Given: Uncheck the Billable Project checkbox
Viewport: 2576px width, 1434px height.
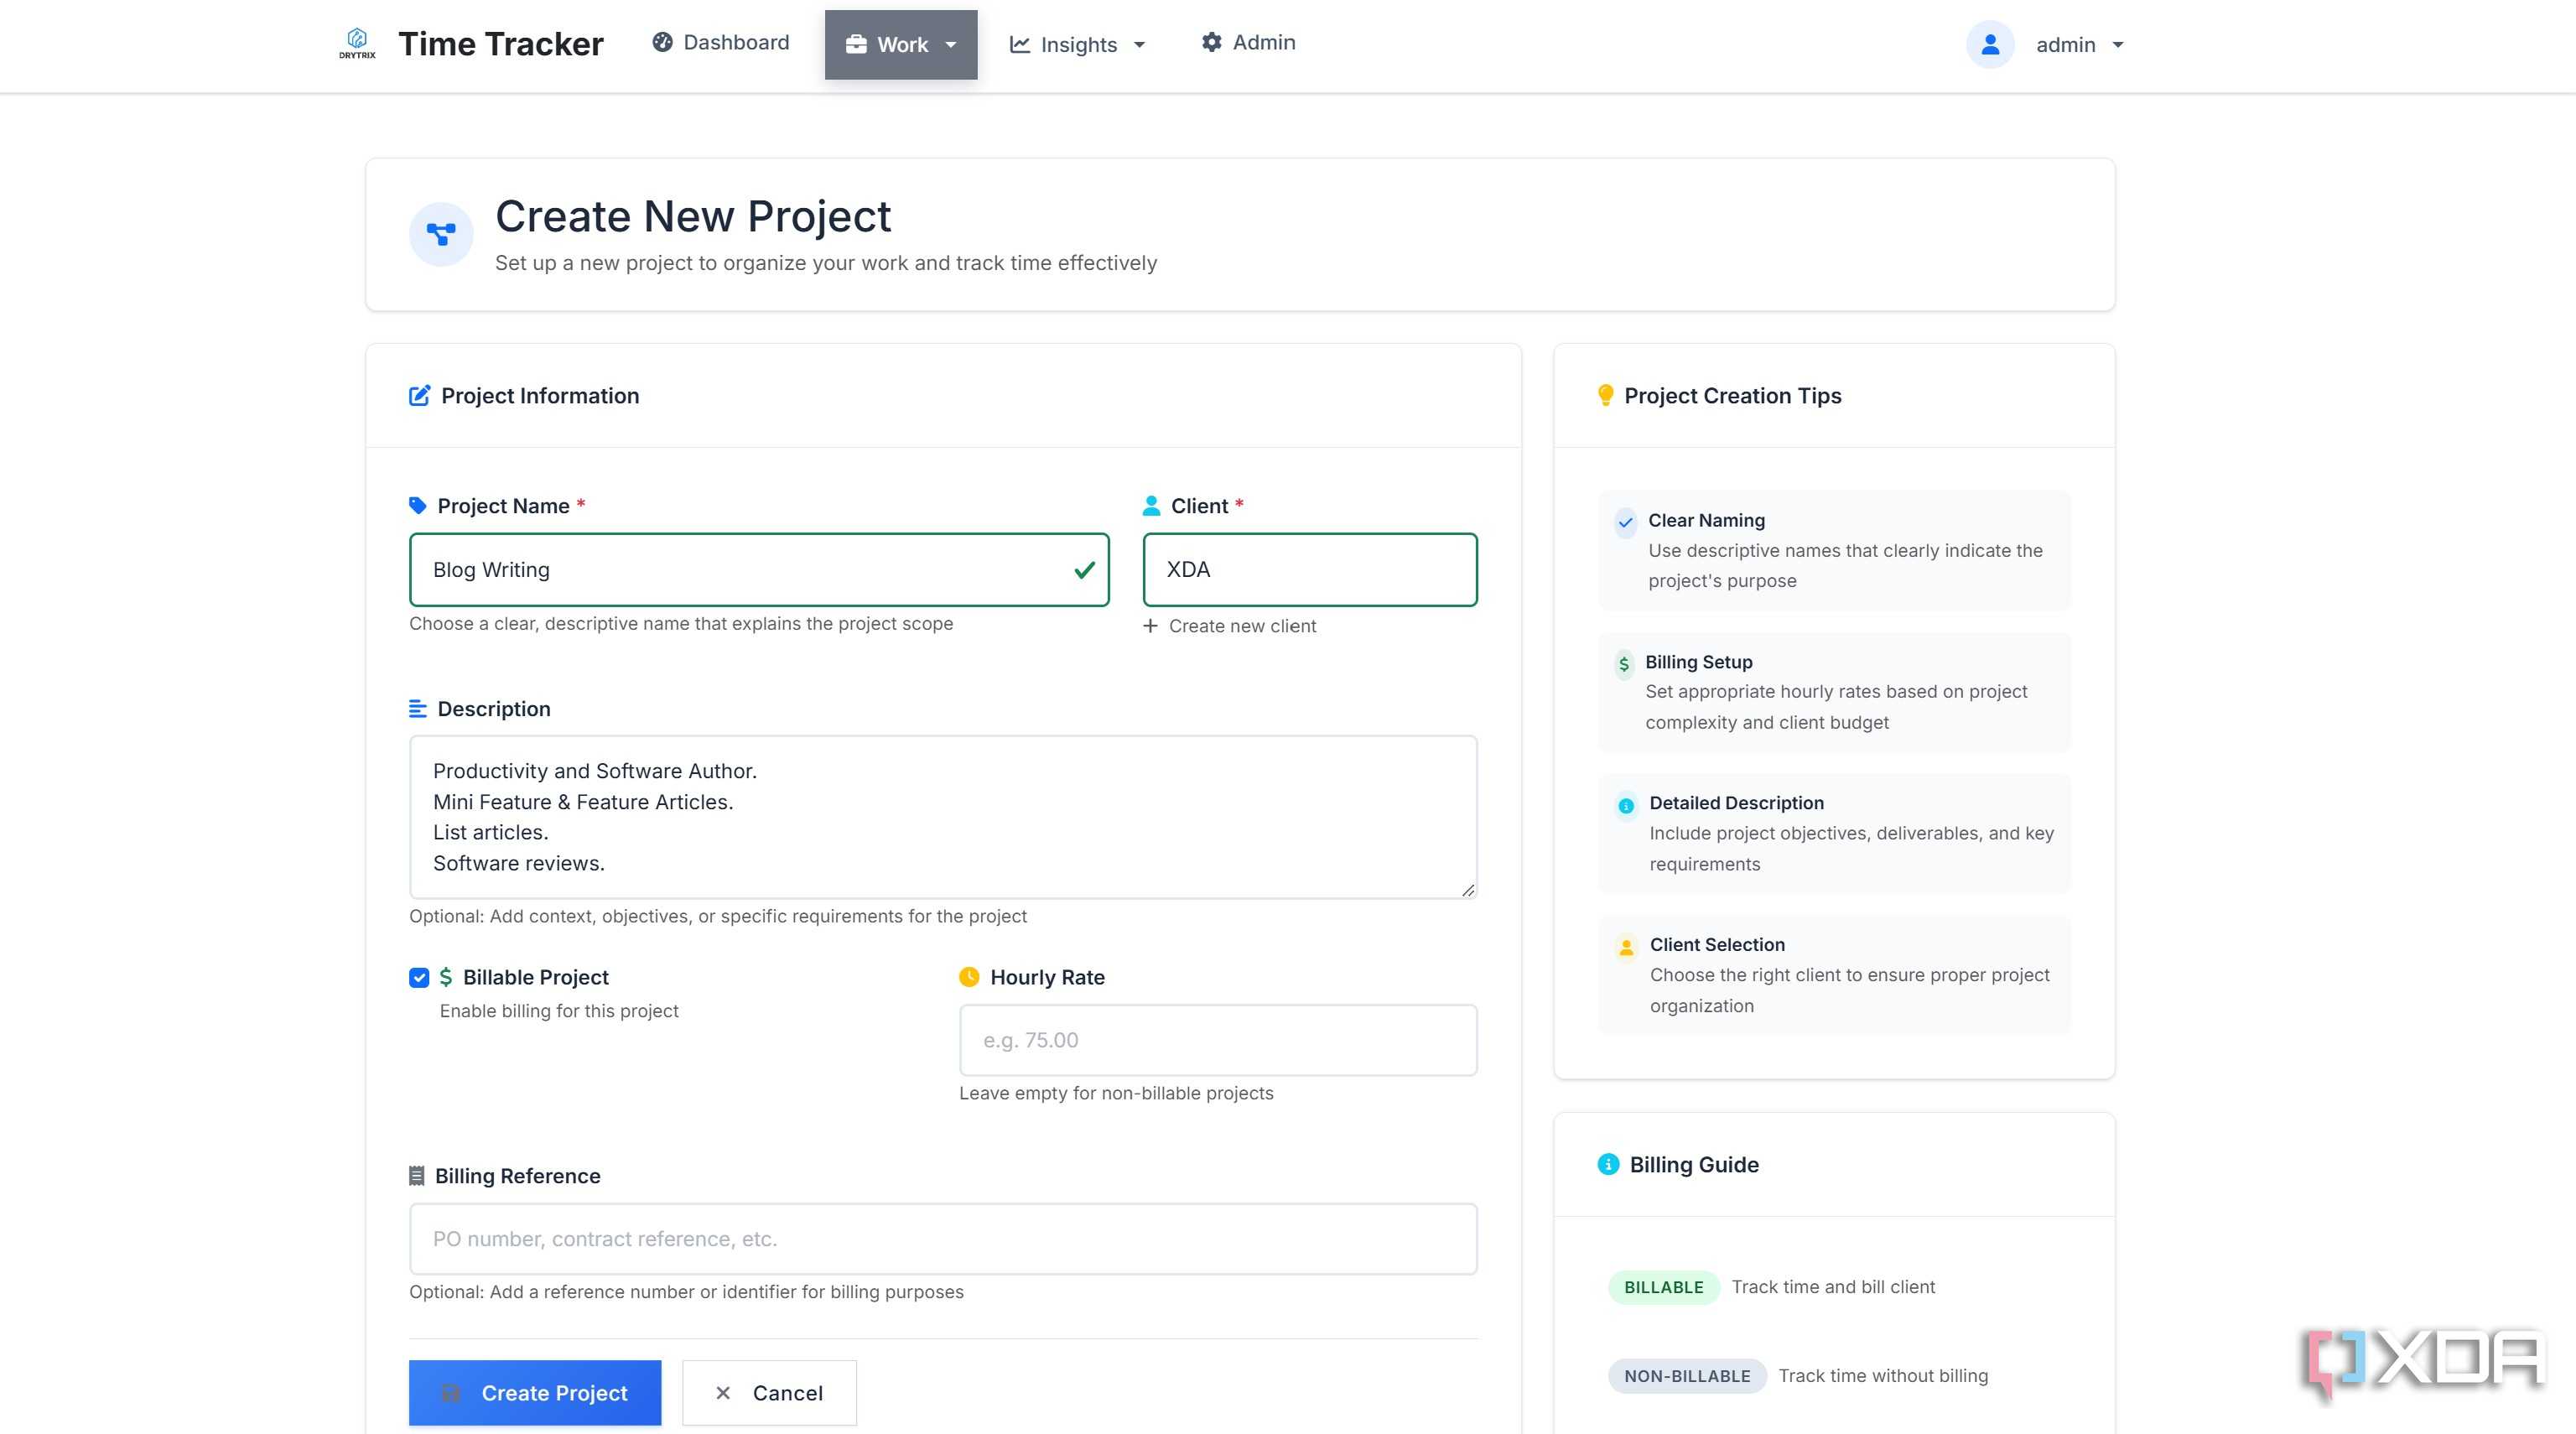Looking at the screenshot, I should [419, 977].
